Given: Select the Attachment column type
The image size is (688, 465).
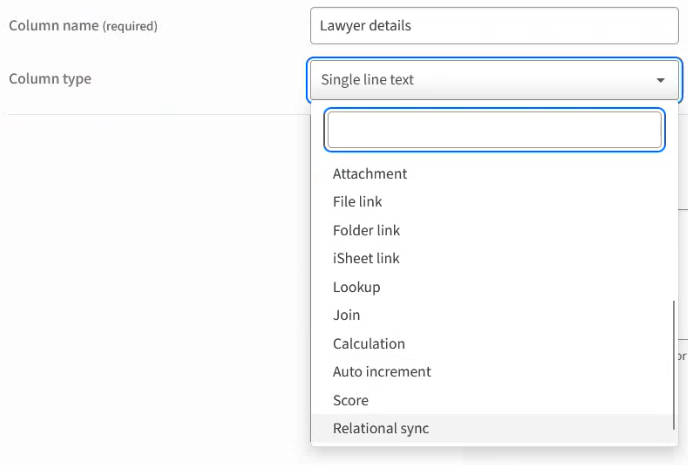Looking at the screenshot, I should coord(370,174).
